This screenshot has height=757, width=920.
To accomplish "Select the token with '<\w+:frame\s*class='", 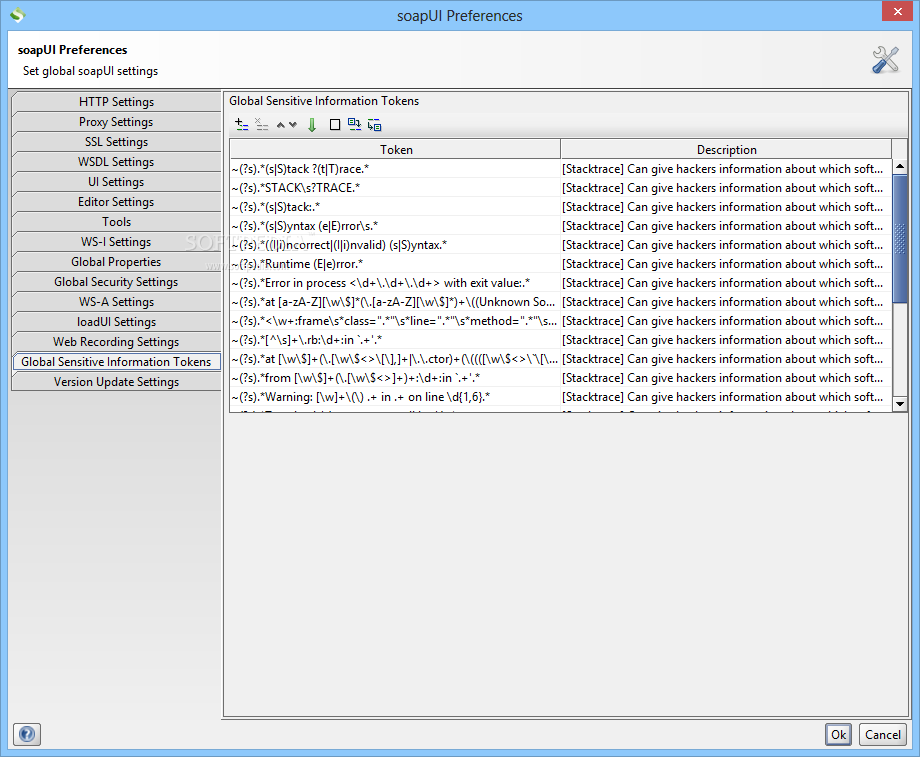I will pyautogui.click(x=395, y=321).
